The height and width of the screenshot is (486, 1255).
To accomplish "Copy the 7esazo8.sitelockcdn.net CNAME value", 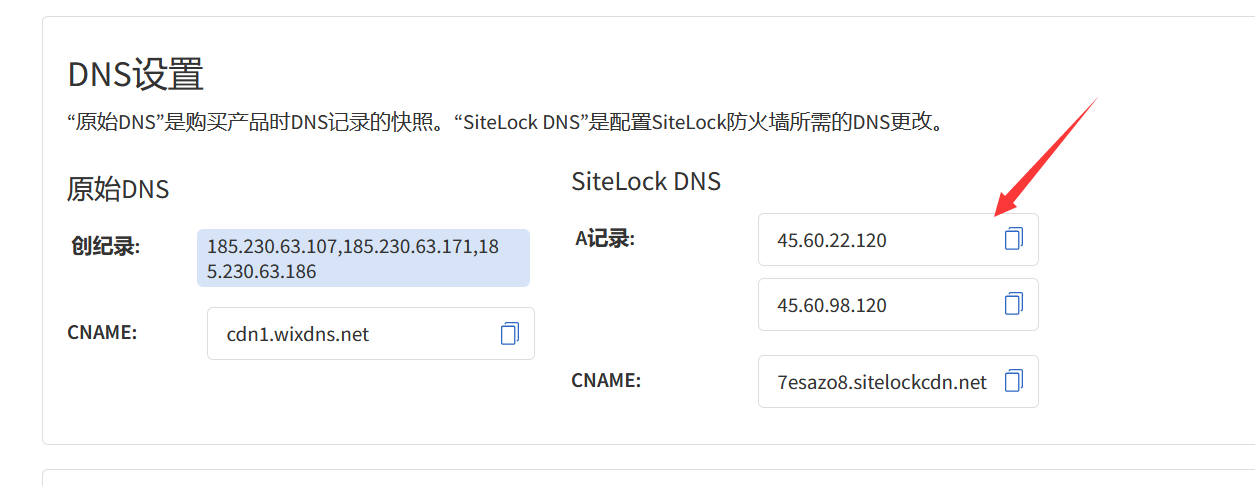I will pos(1013,381).
